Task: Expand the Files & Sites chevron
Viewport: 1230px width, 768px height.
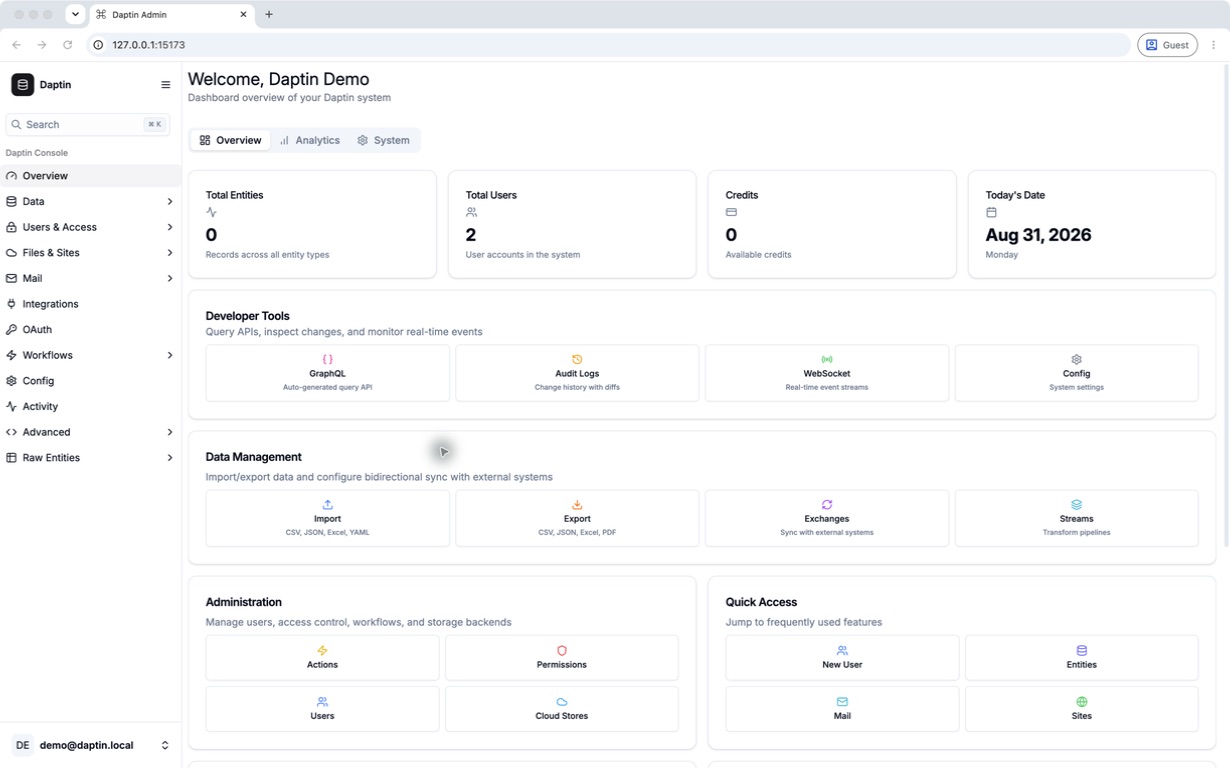Action: 170,253
